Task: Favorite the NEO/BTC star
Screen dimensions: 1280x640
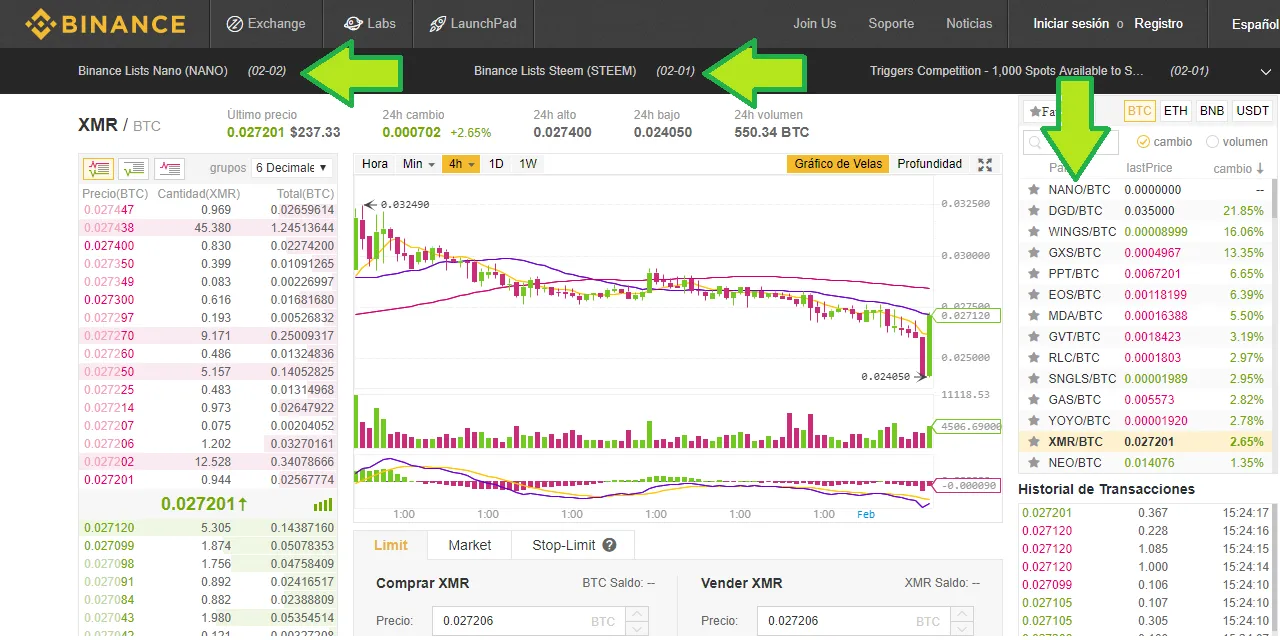Action: coord(1034,462)
